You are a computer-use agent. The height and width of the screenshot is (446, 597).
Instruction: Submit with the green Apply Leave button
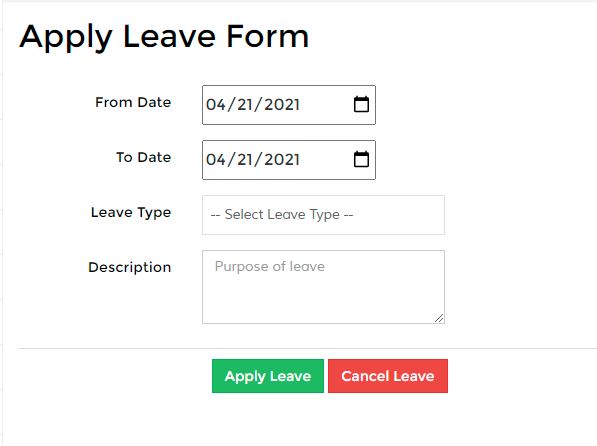268,376
